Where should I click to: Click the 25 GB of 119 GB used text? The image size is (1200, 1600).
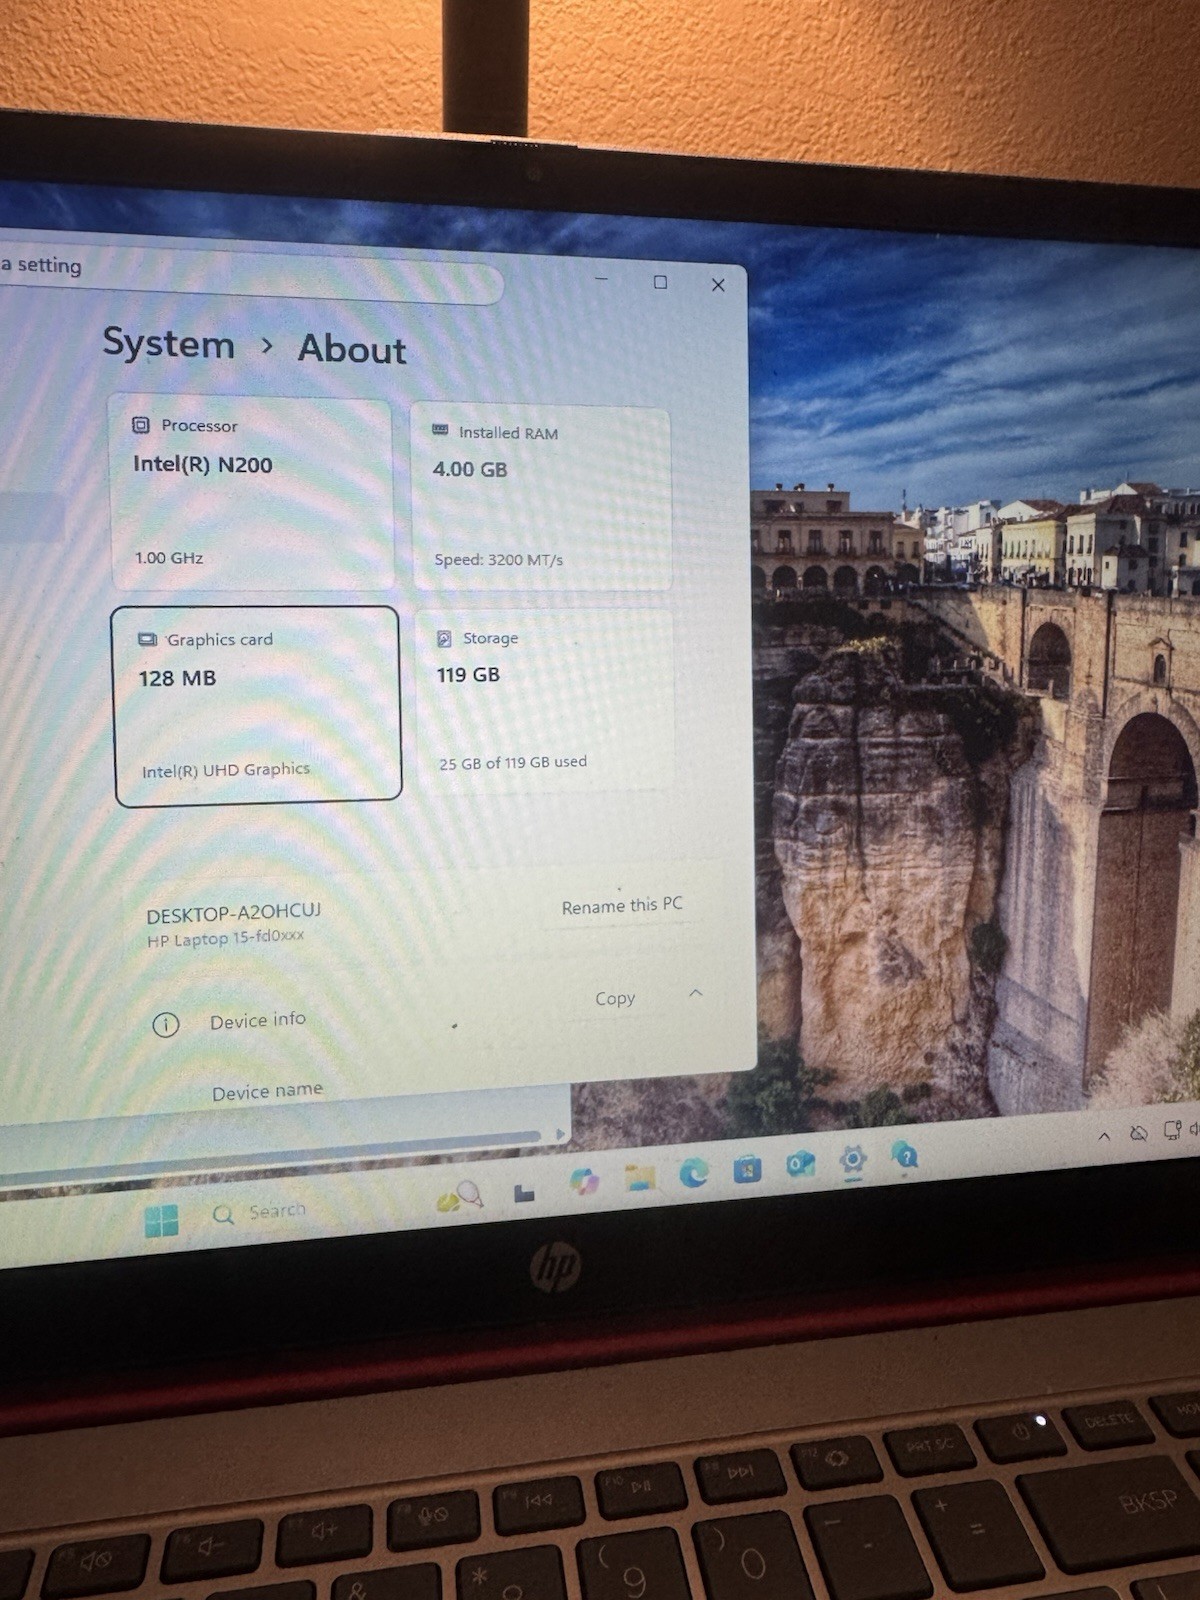(513, 763)
